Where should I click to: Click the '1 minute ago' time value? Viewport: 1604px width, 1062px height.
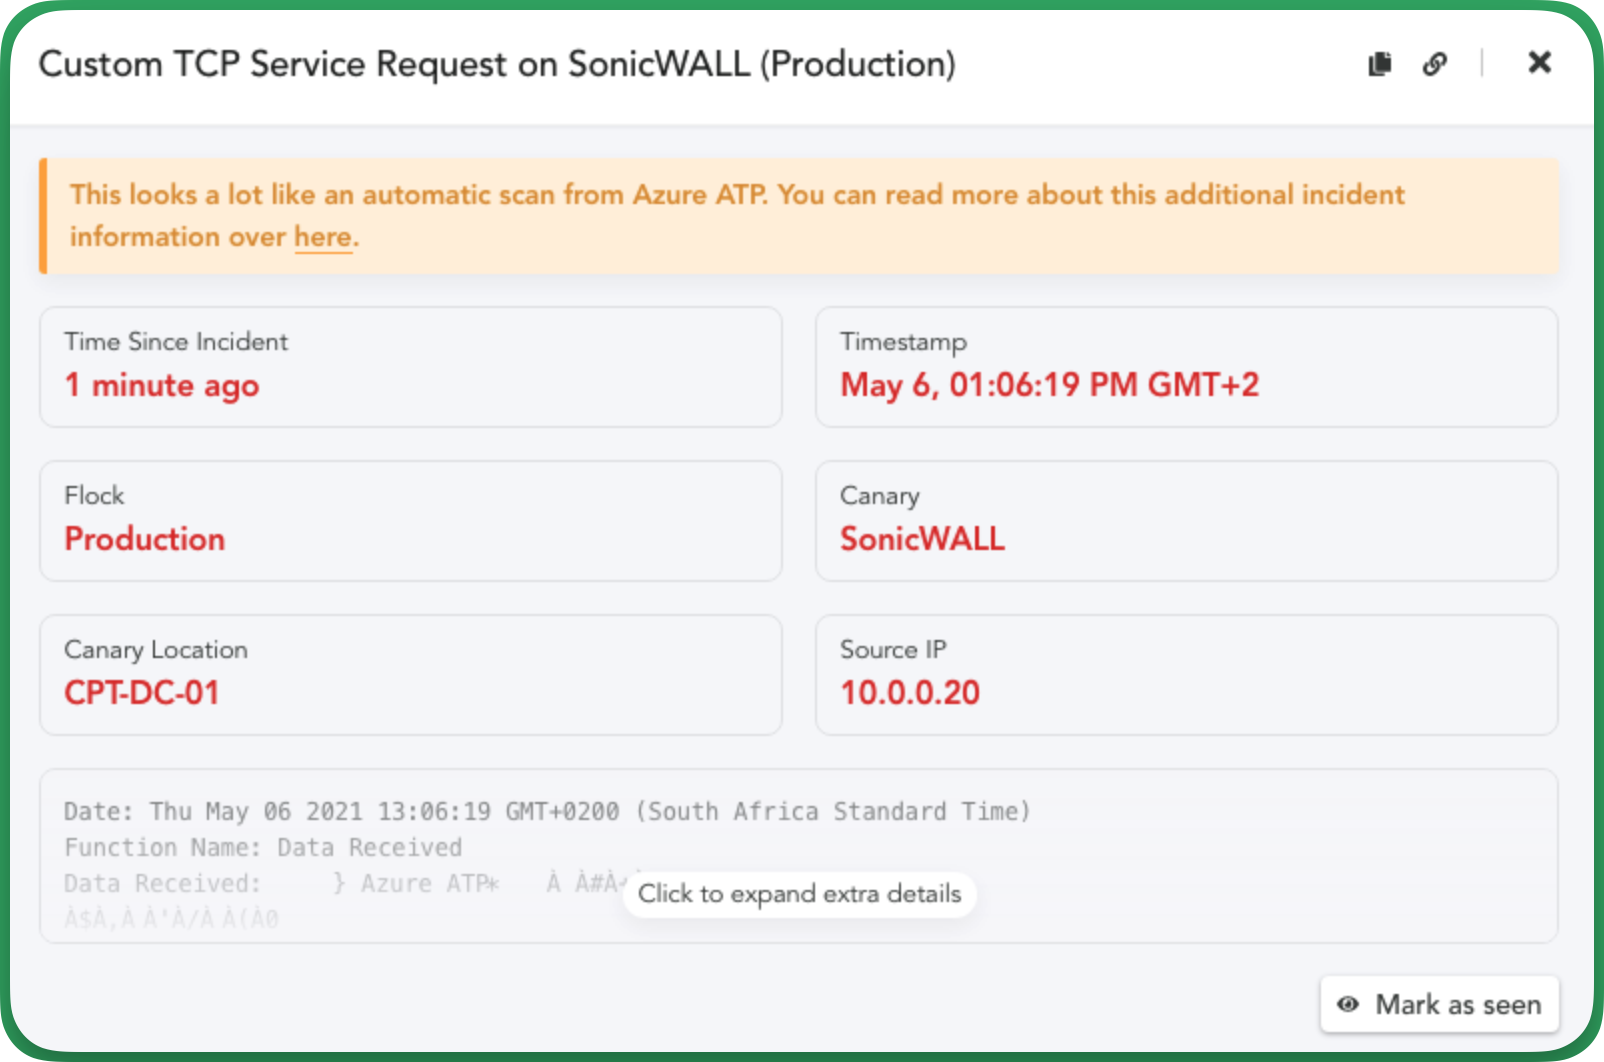tap(162, 385)
